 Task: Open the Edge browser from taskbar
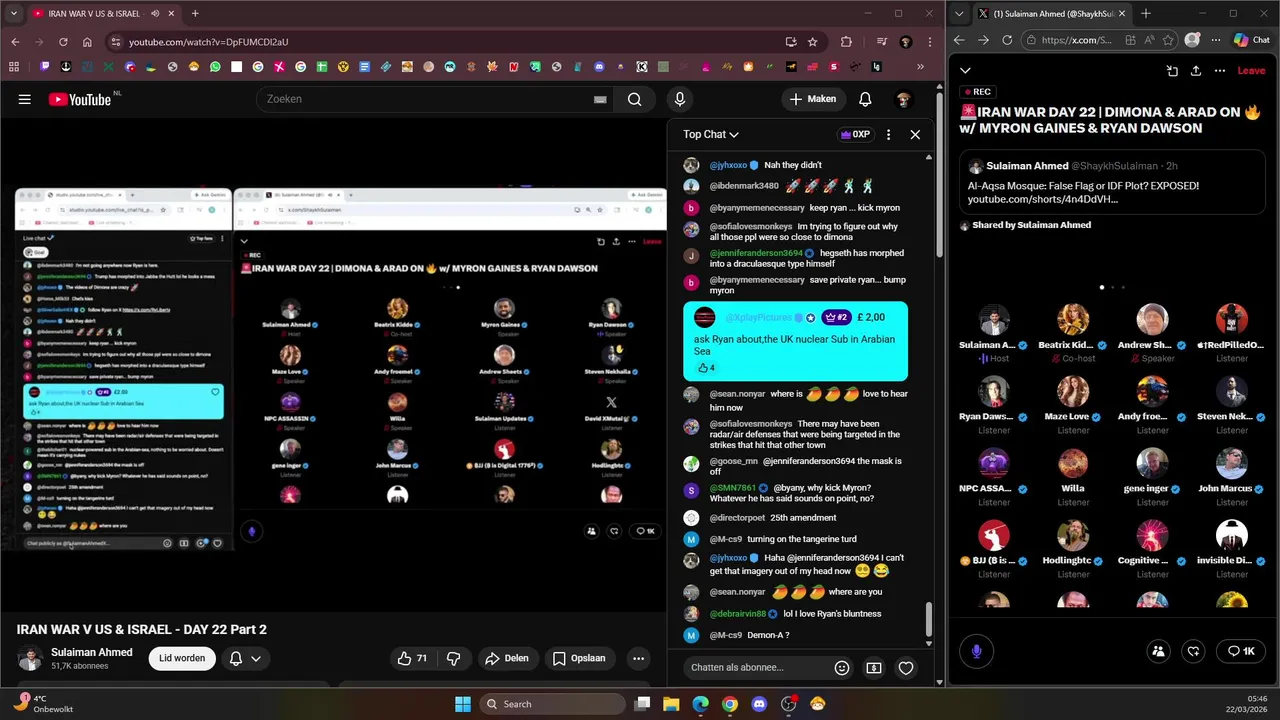click(x=700, y=704)
